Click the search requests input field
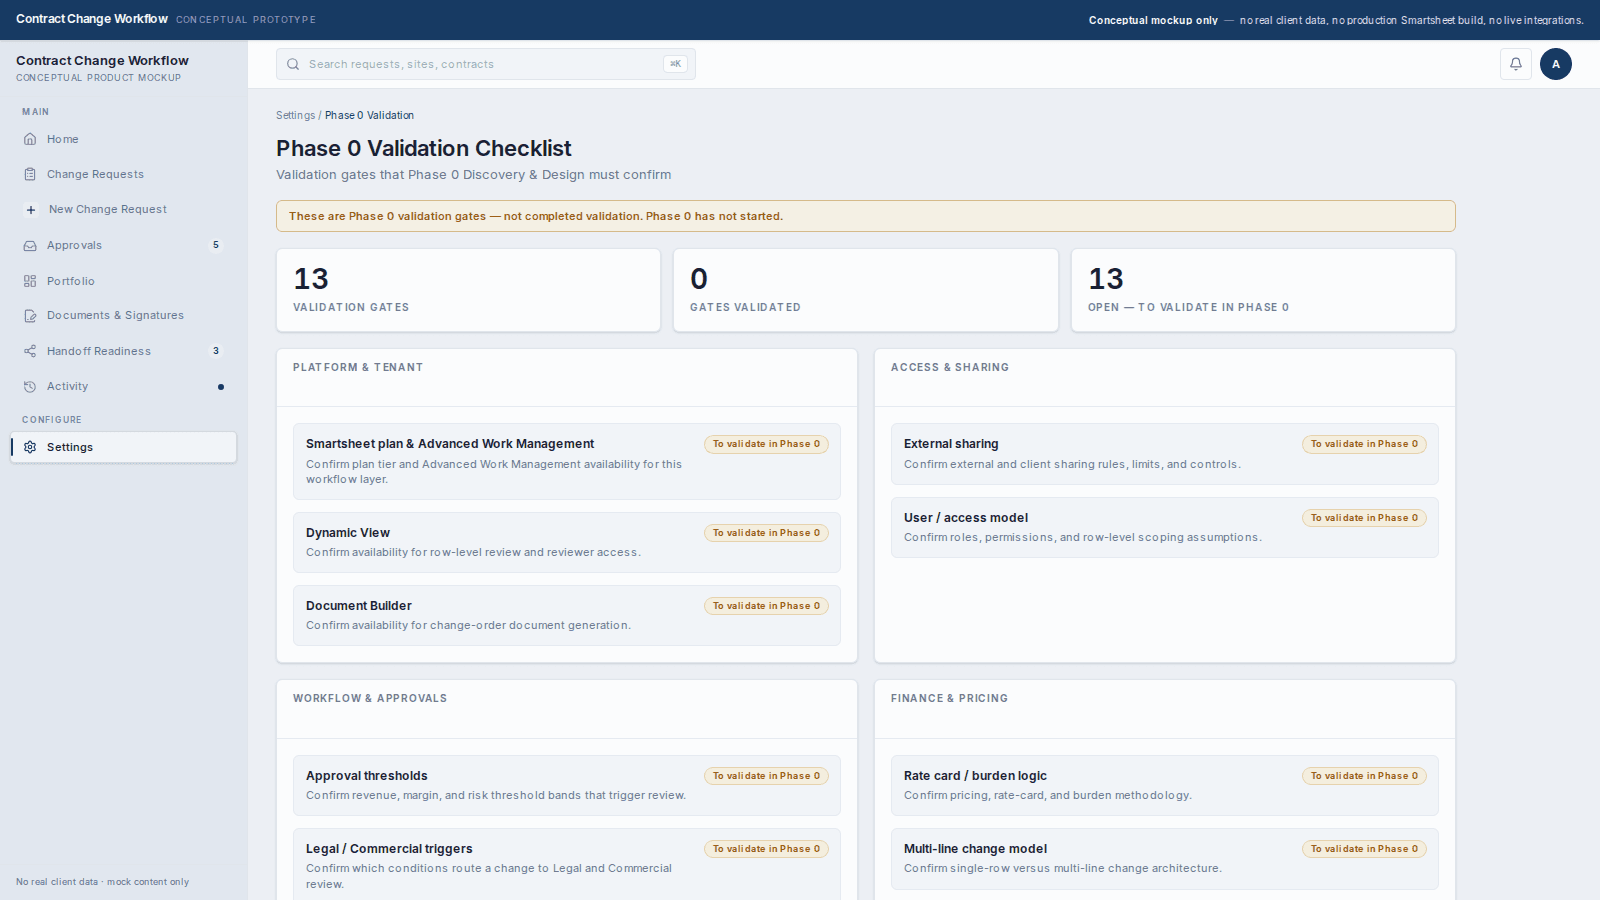The width and height of the screenshot is (1600, 900). pos(486,64)
